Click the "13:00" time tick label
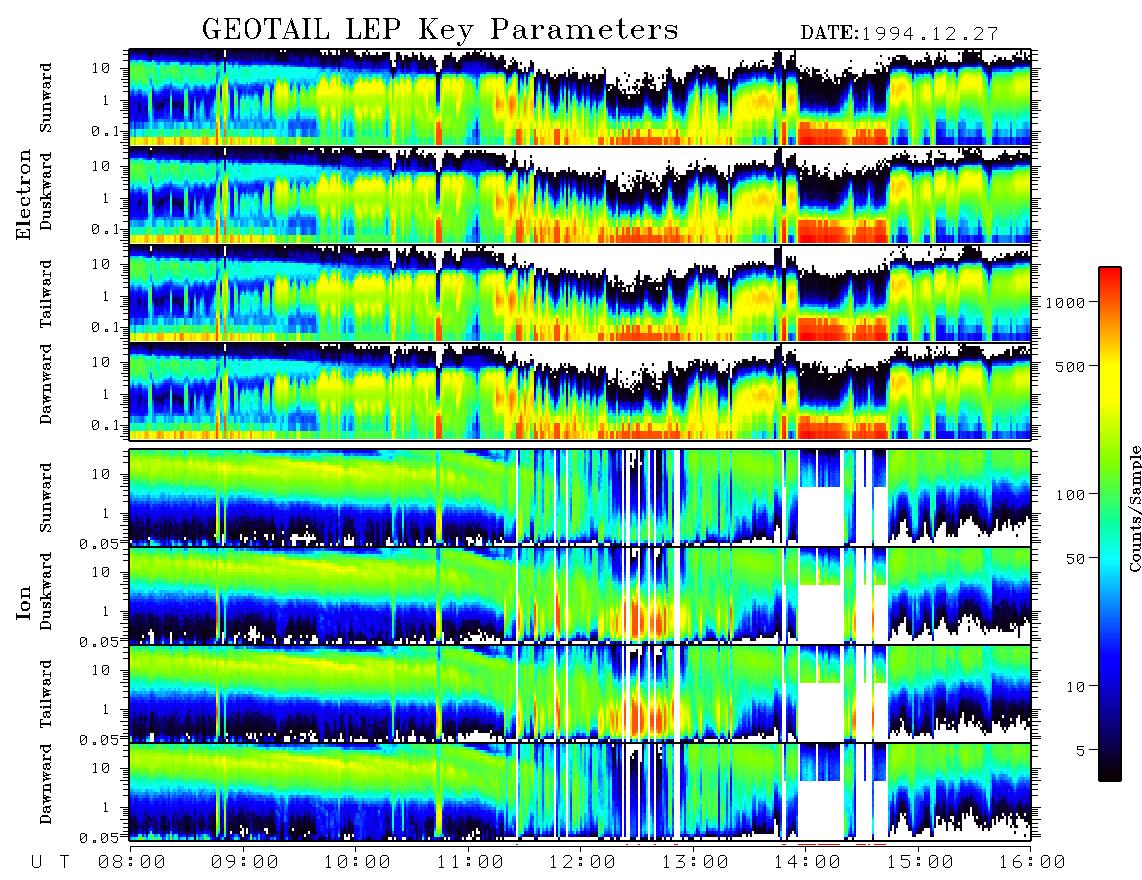Viewport: 1142px width, 880px height. coord(695,862)
